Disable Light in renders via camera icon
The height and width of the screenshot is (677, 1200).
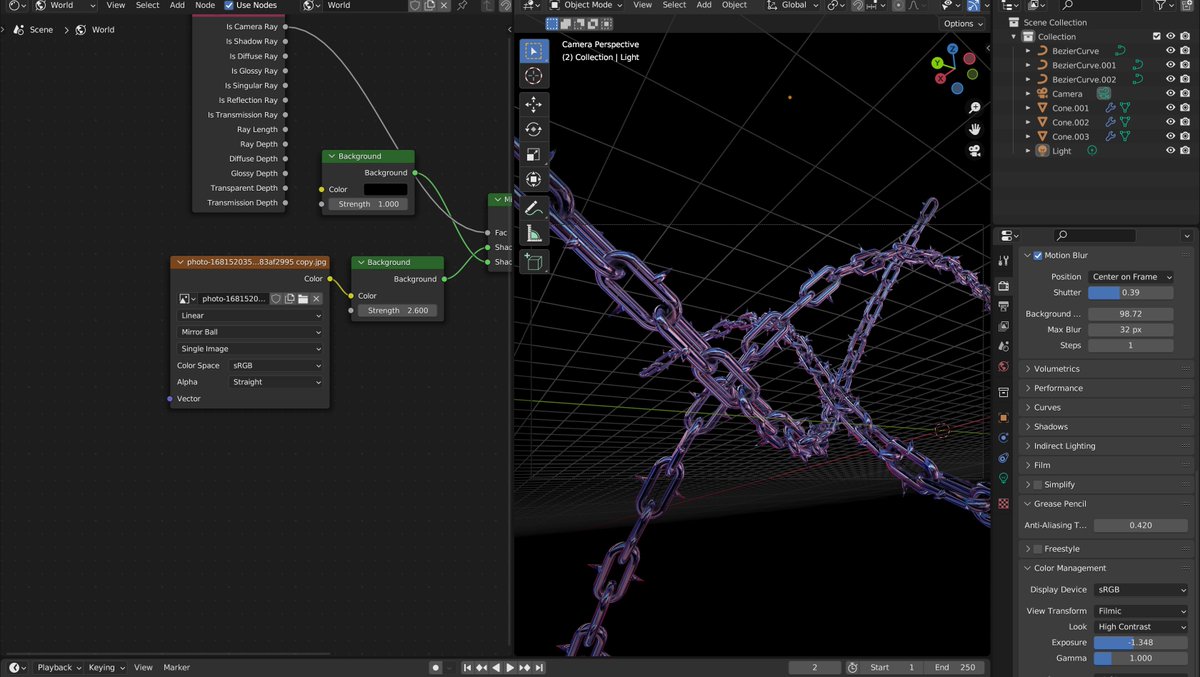[x=1185, y=151]
